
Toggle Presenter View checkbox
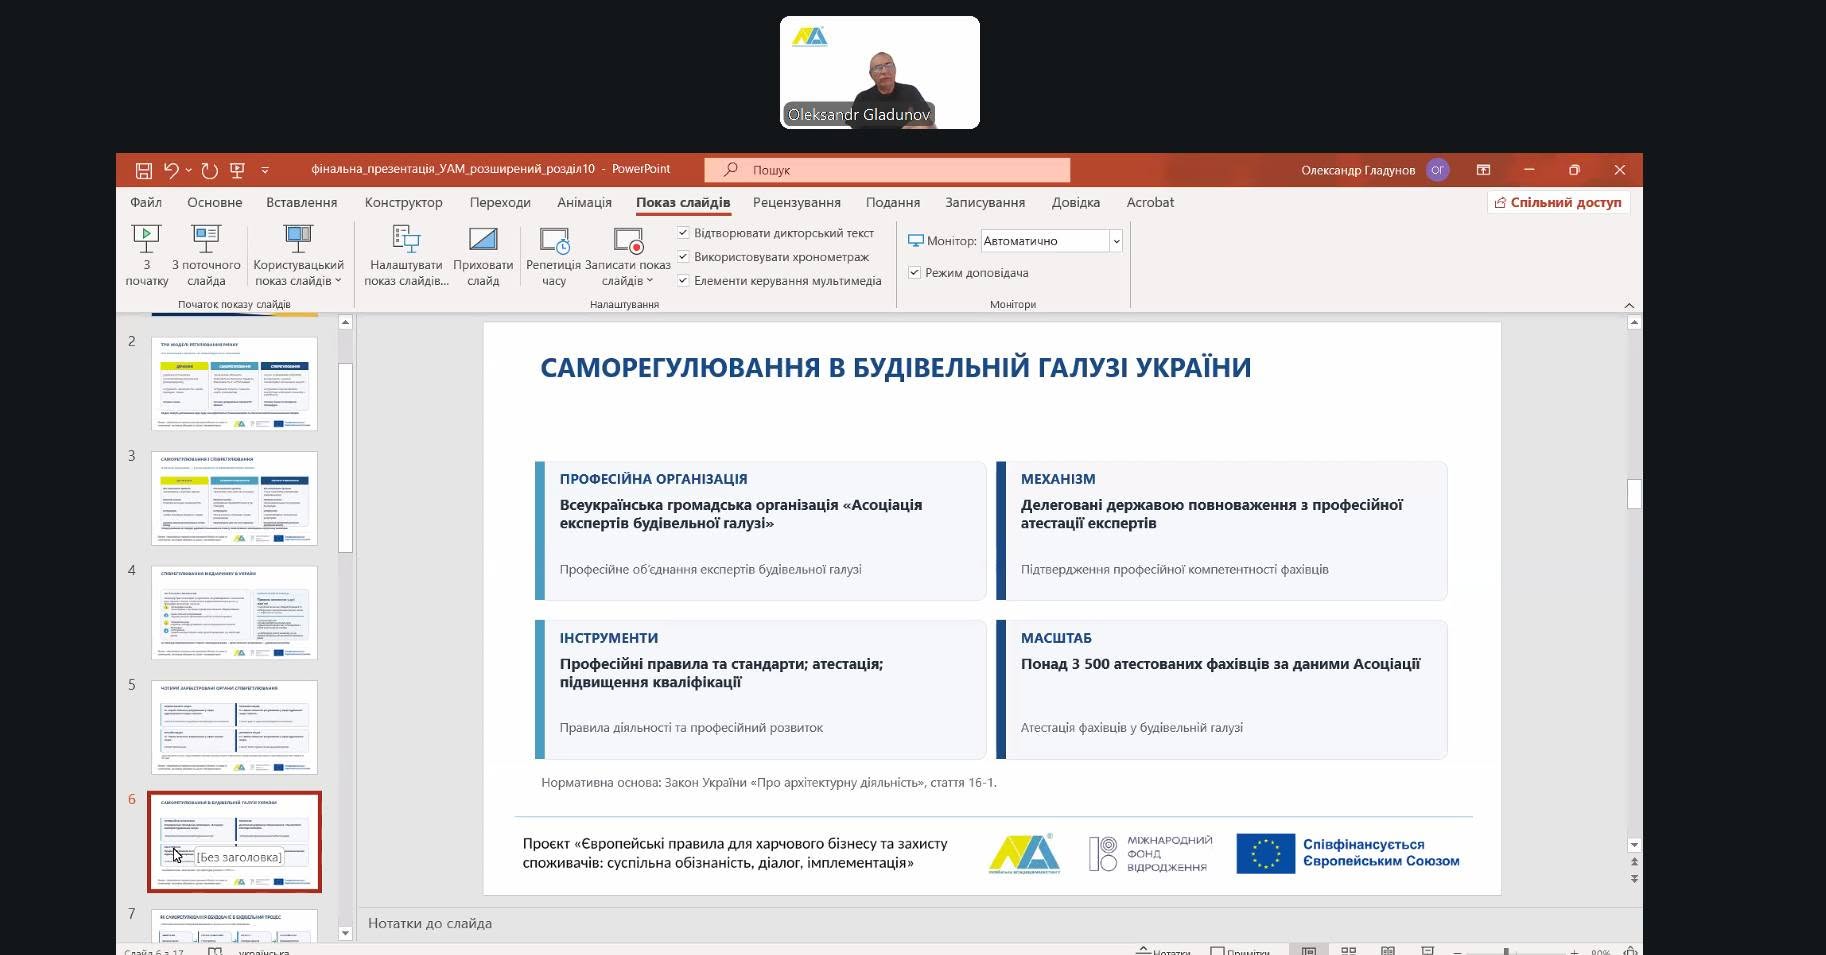click(914, 272)
